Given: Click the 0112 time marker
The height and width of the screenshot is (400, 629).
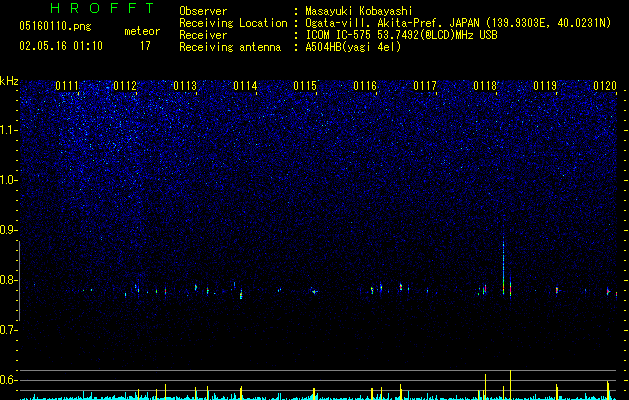Looking at the screenshot, I should [125, 86].
